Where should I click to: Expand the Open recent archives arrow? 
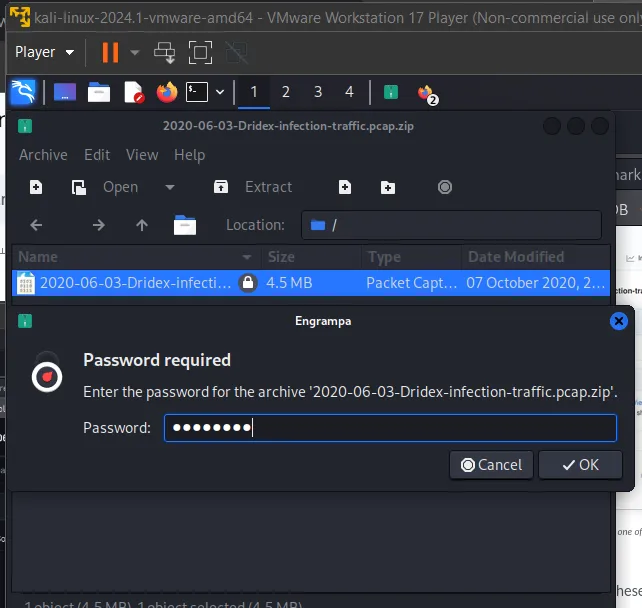170,188
